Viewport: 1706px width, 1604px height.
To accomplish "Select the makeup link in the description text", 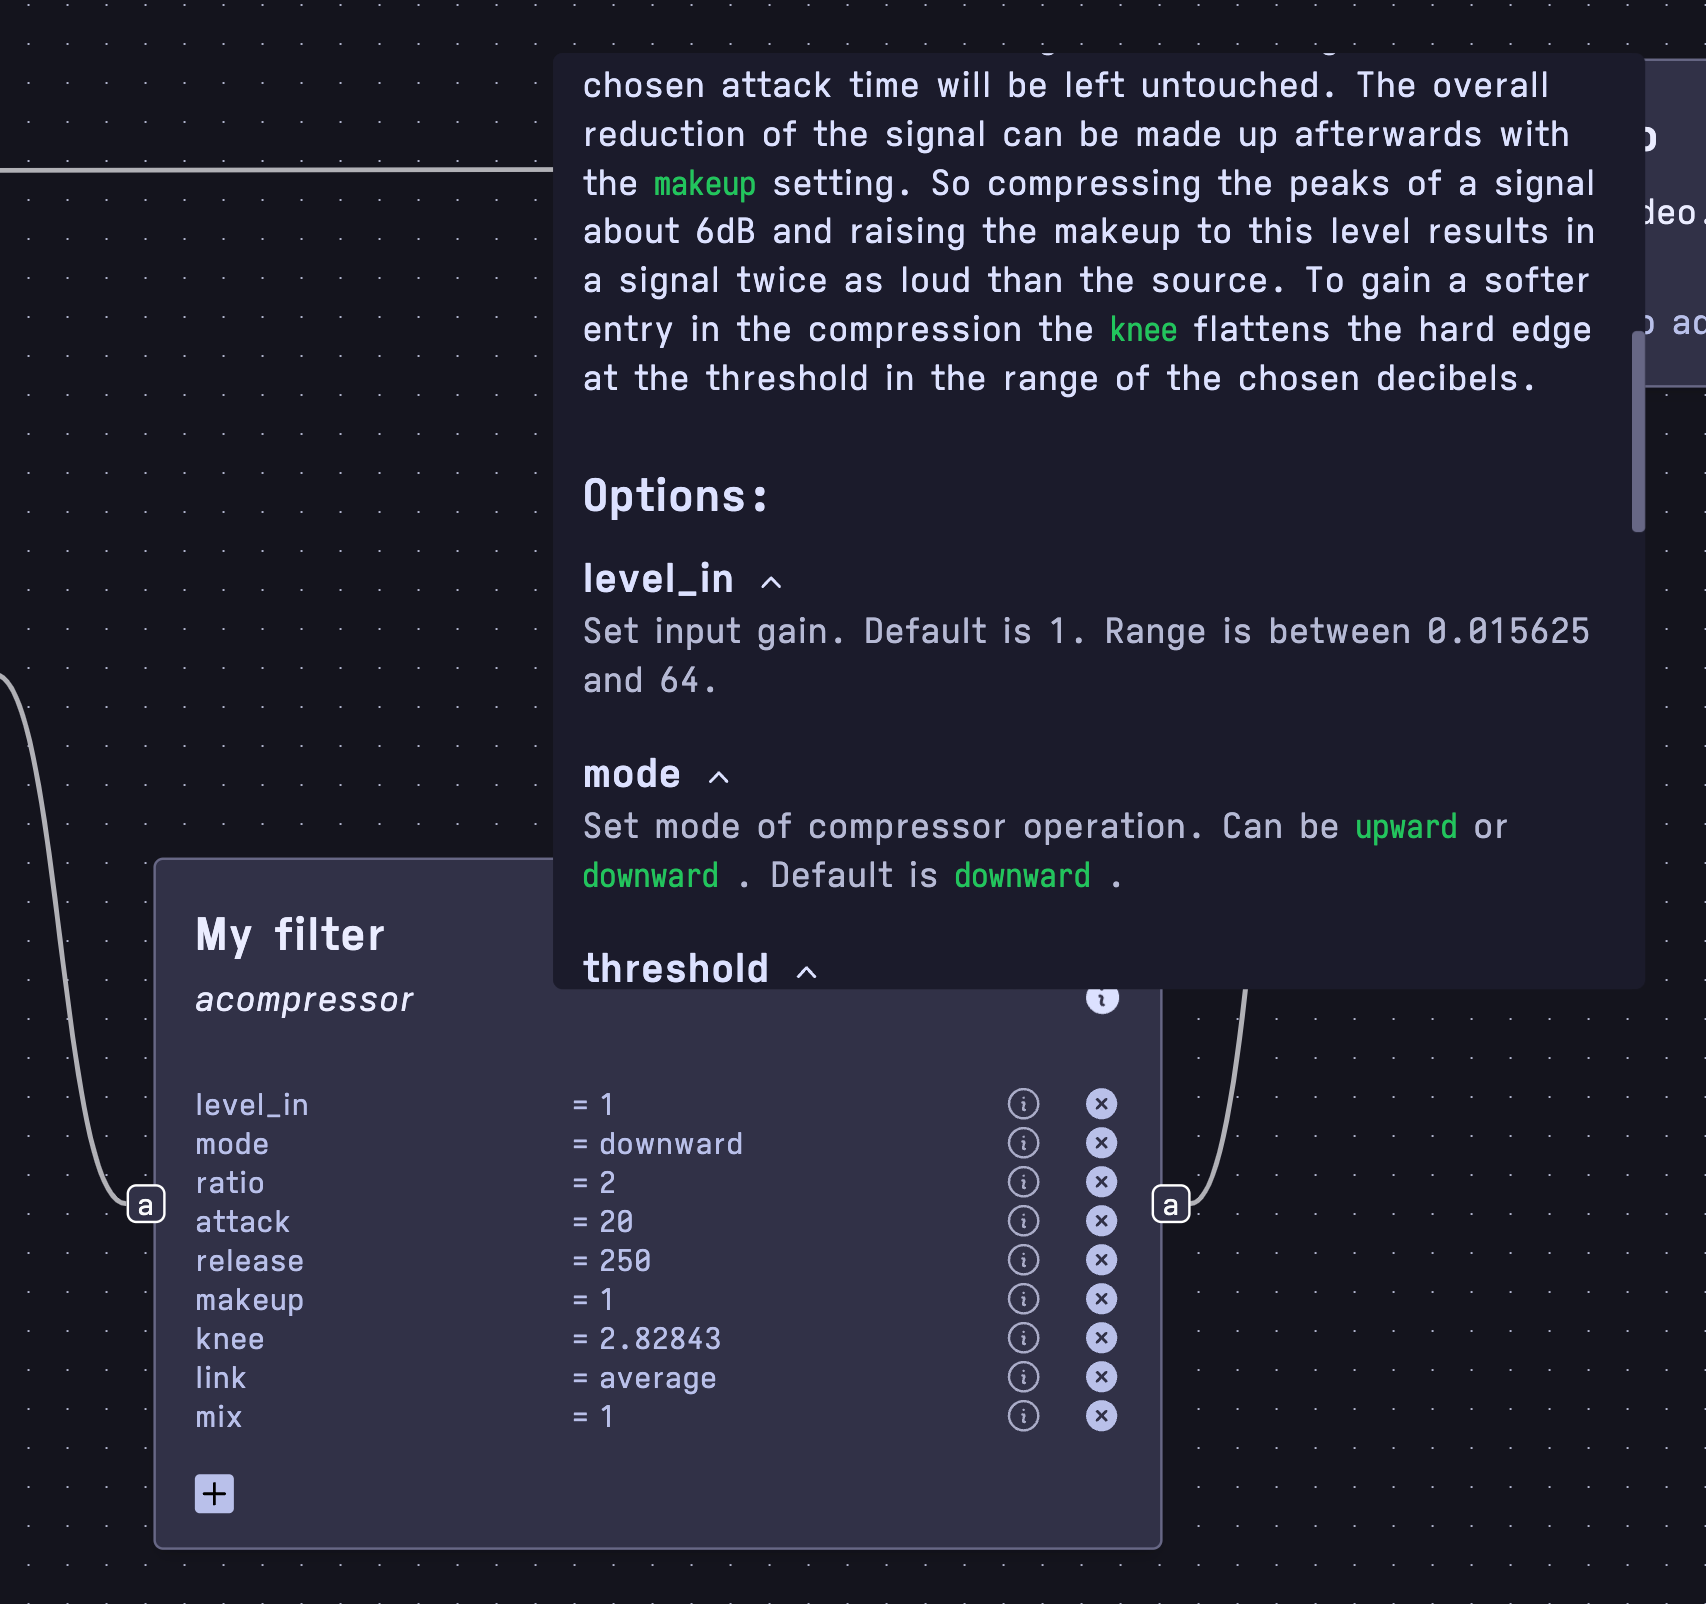I will click(704, 184).
